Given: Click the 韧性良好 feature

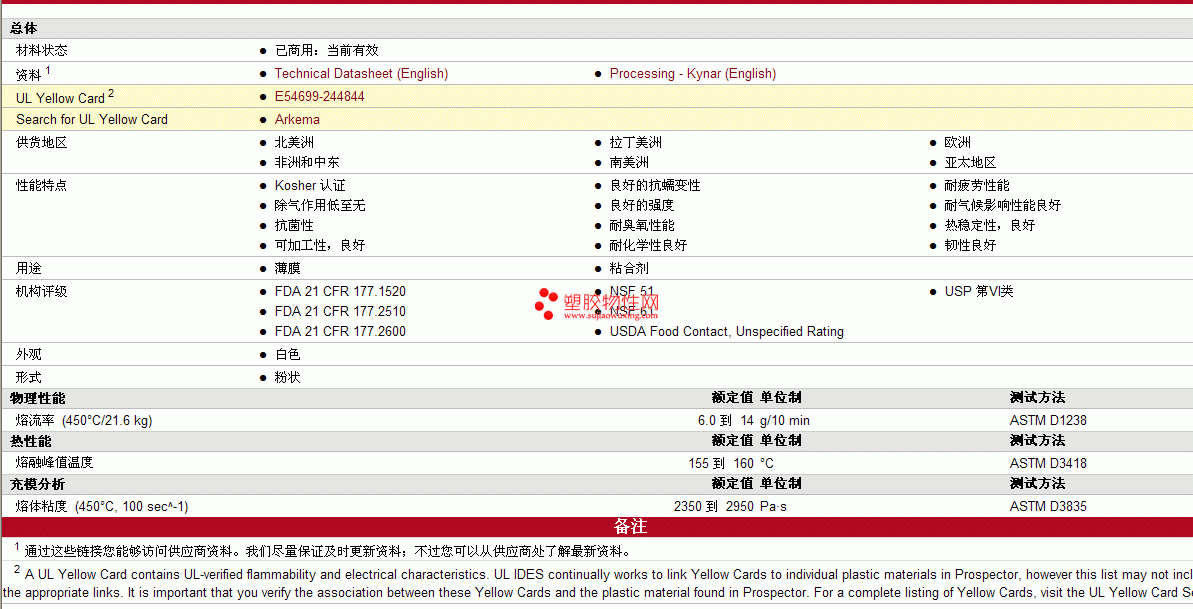Looking at the screenshot, I should tap(971, 245).
